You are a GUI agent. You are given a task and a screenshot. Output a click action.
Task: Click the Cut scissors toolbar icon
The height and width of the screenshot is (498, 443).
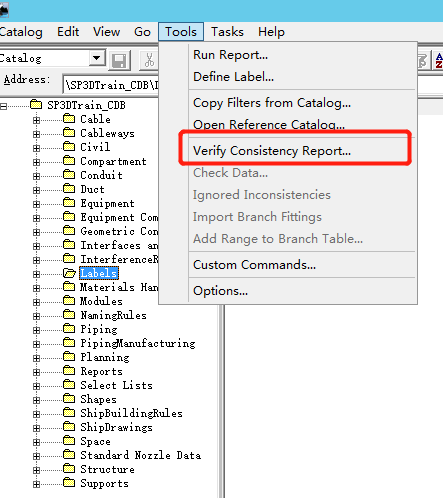(x=149, y=60)
